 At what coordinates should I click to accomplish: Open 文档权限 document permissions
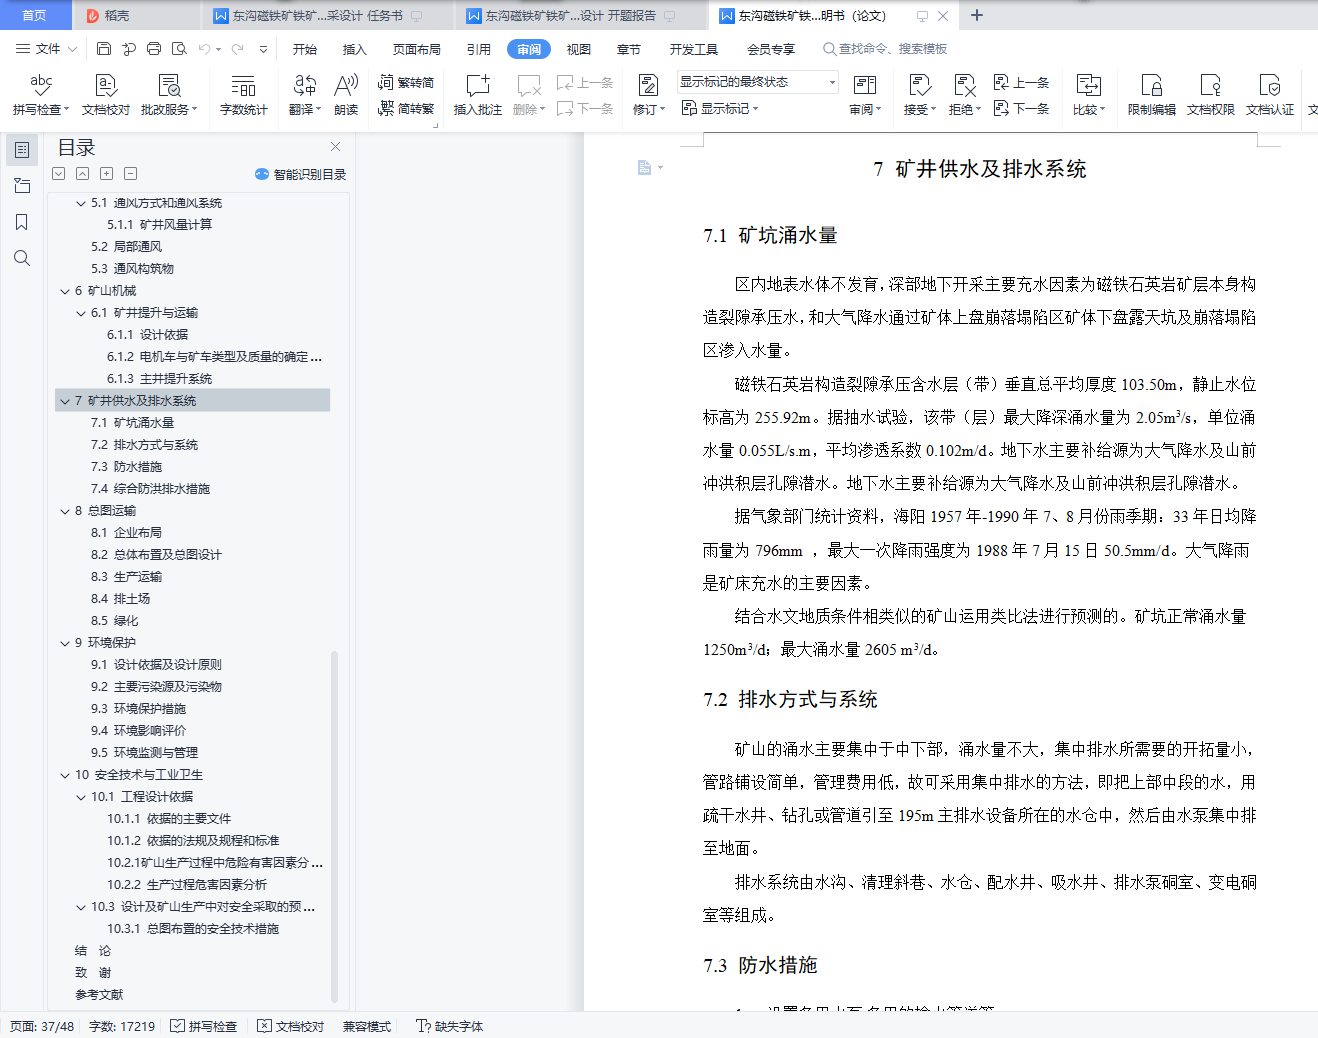tap(1211, 94)
